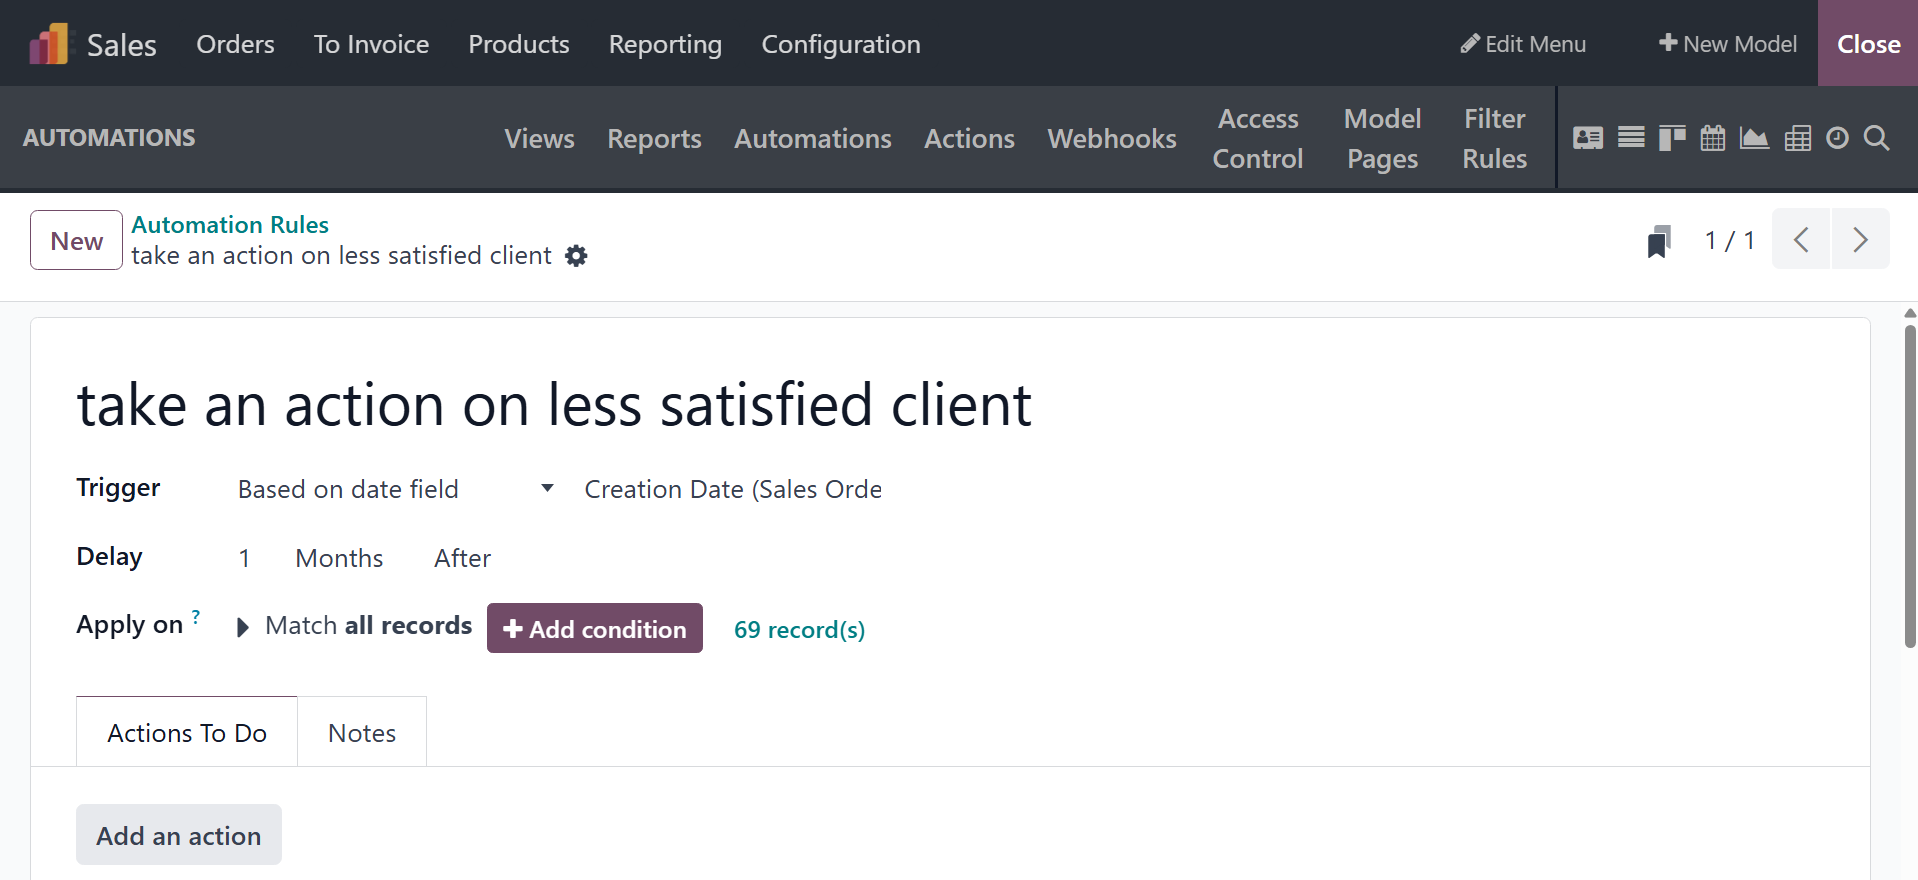Image resolution: width=1918 pixels, height=880 pixels.
Task: Click the search magnifier view icon
Action: 1877,138
